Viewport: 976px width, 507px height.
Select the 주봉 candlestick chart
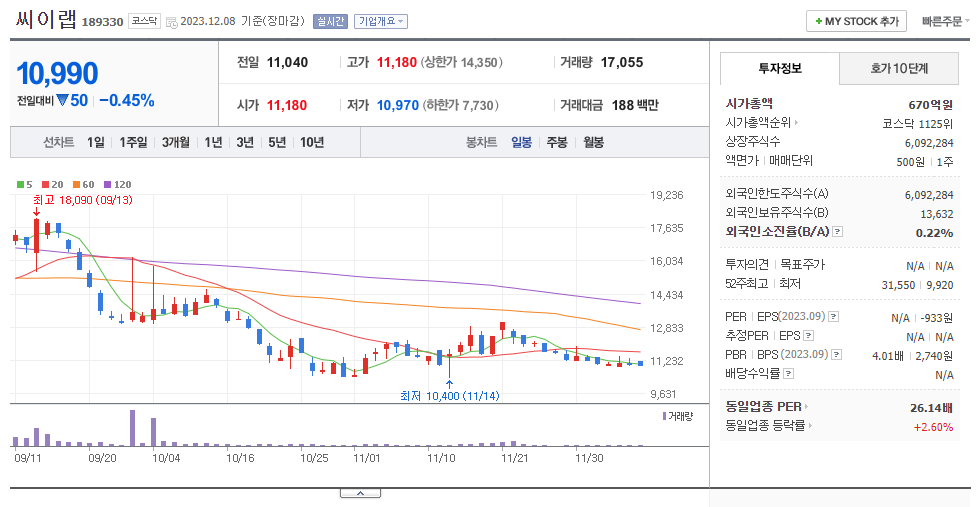[x=557, y=142]
